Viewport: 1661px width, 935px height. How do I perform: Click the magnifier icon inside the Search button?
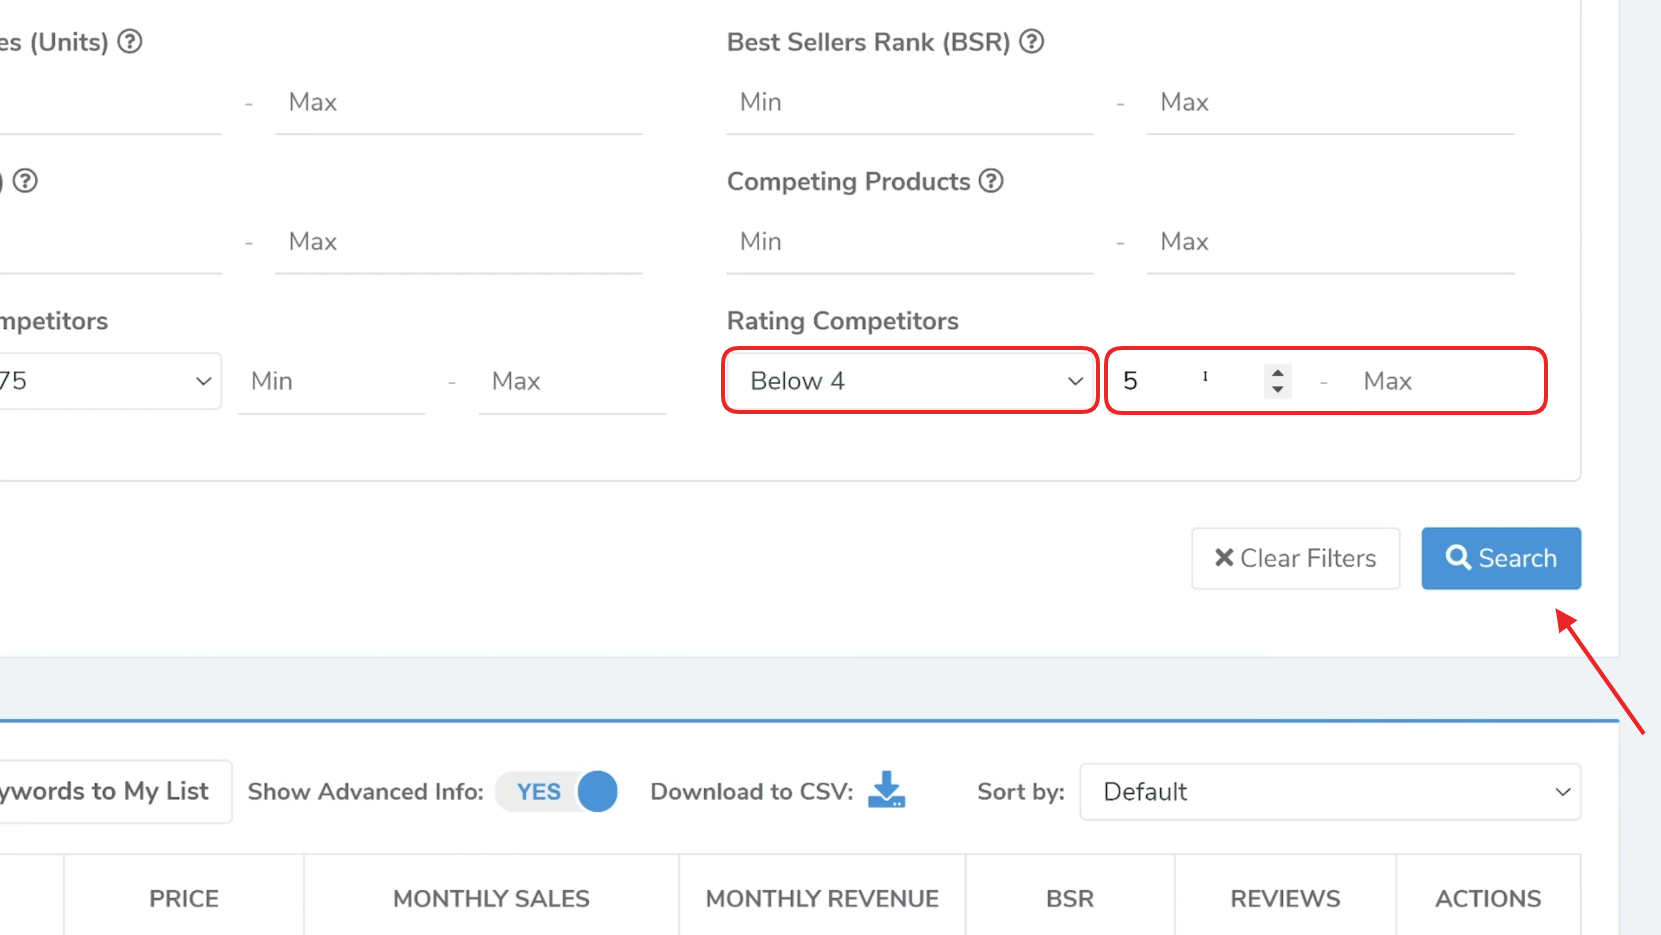point(1458,558)
